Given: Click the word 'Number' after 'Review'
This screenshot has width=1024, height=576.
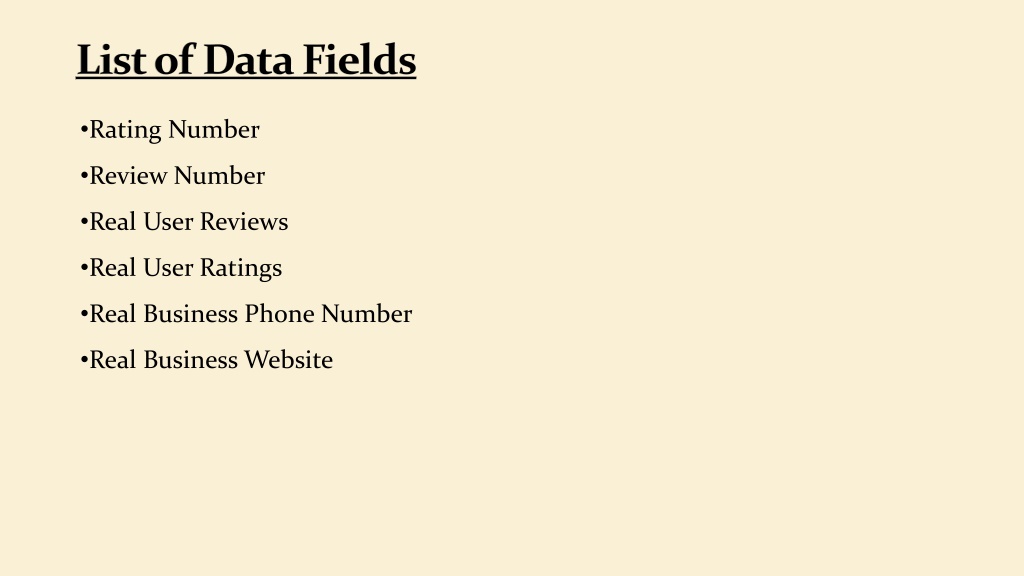Looking at the screenshot, I should point(219,176).
